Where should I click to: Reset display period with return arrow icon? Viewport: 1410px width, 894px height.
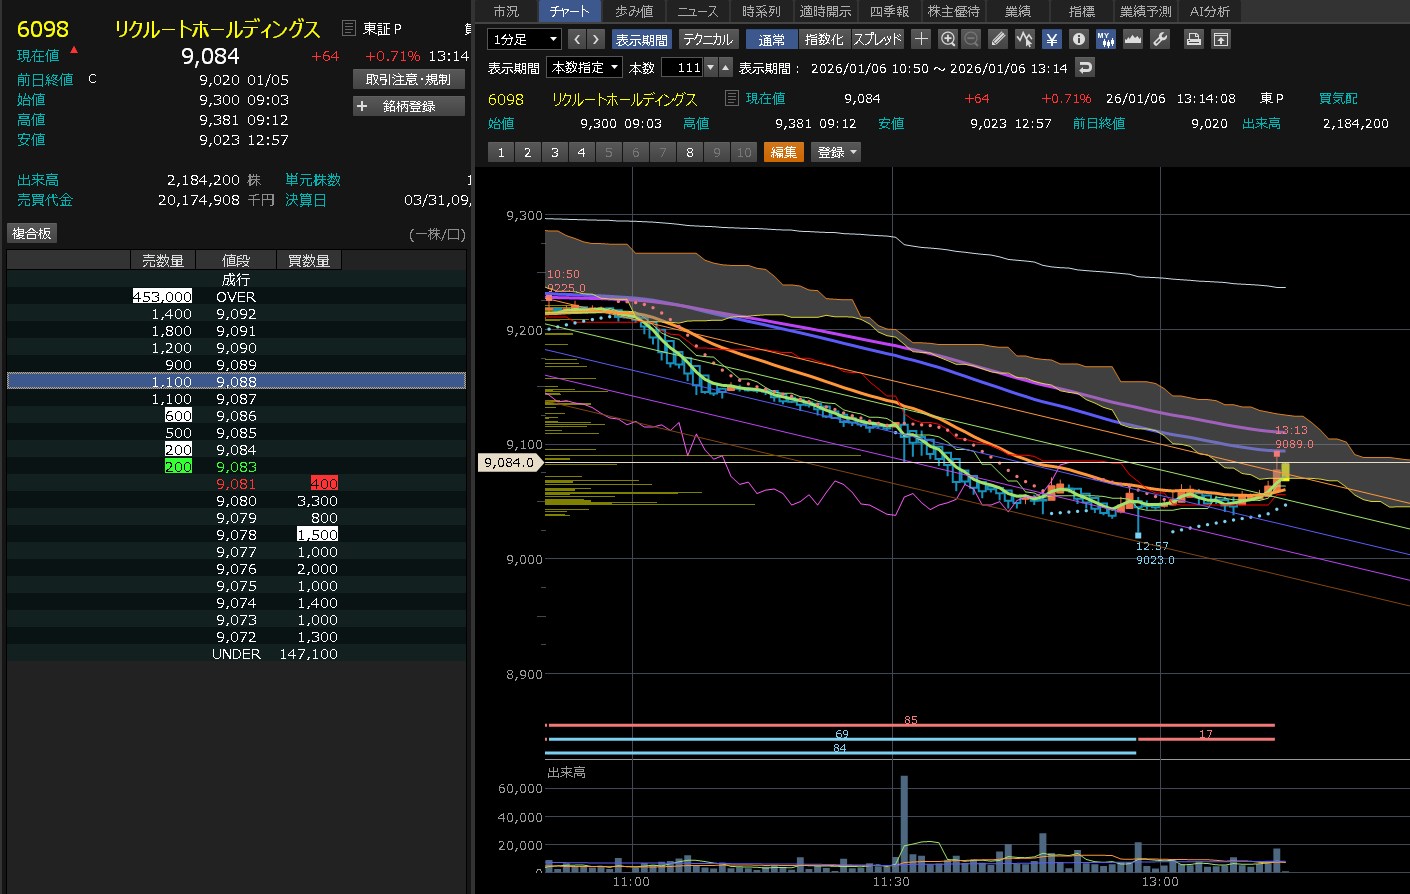(1085, 67)
